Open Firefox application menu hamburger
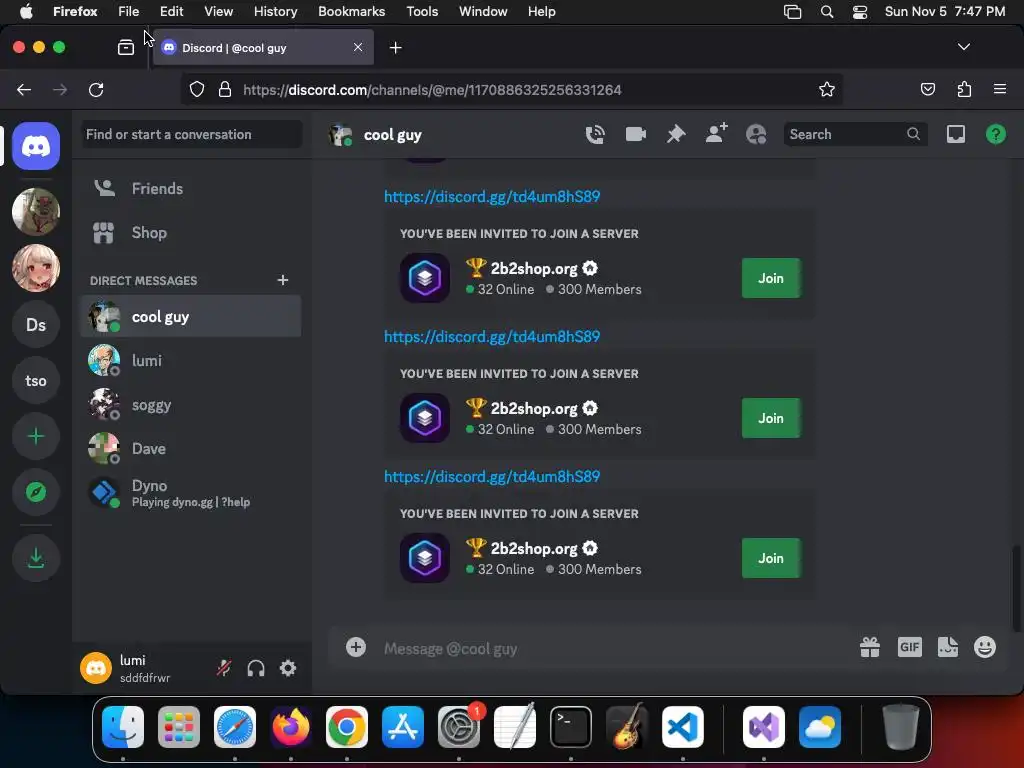This screenshot has width=1024, height=768. click(1000, 89)
